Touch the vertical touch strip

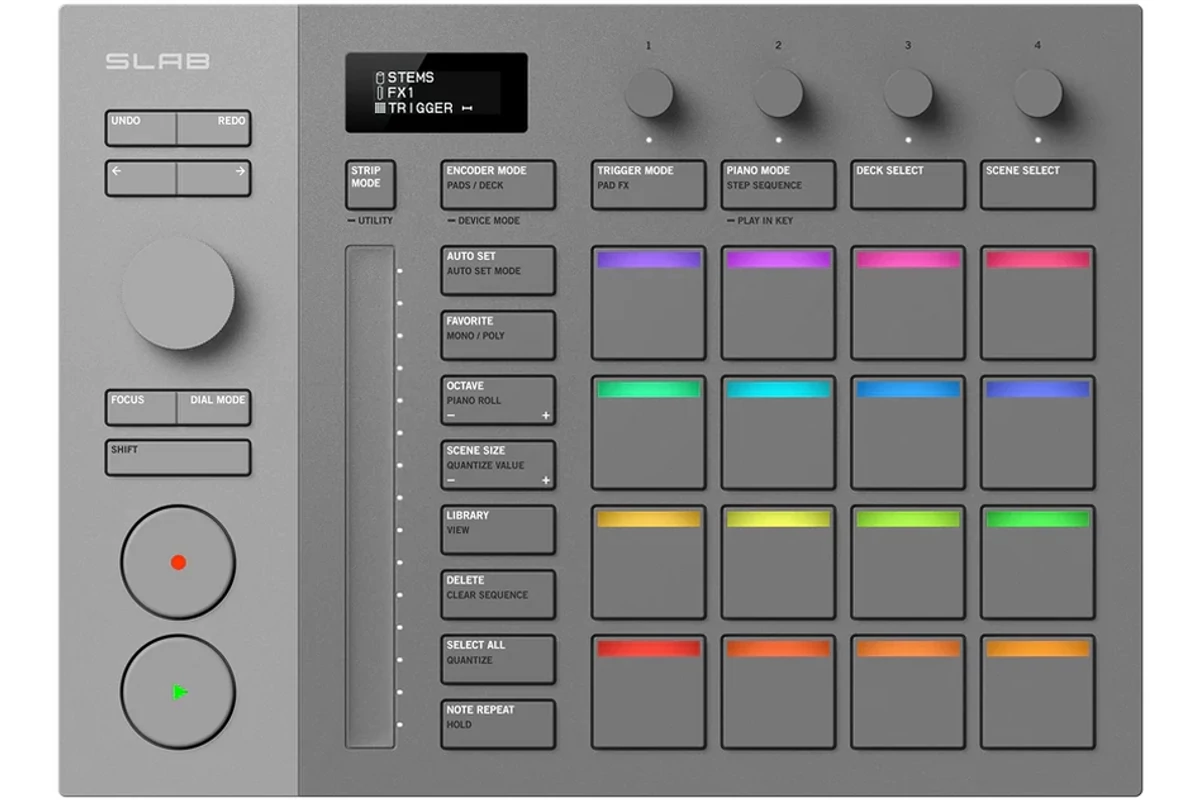(369, 497)
